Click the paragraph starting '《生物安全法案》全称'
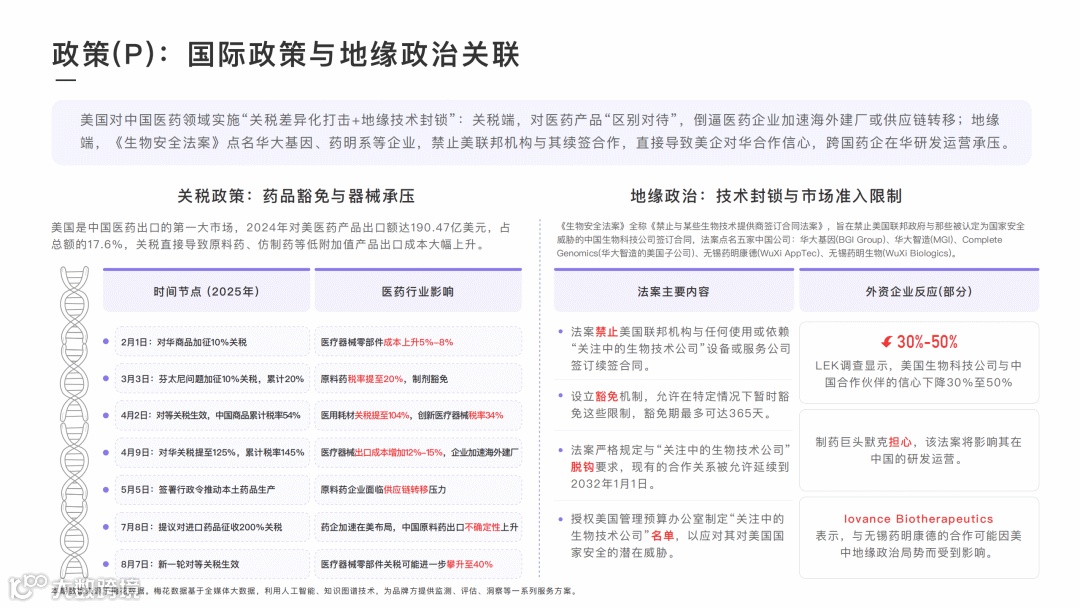 pos(791,240)
